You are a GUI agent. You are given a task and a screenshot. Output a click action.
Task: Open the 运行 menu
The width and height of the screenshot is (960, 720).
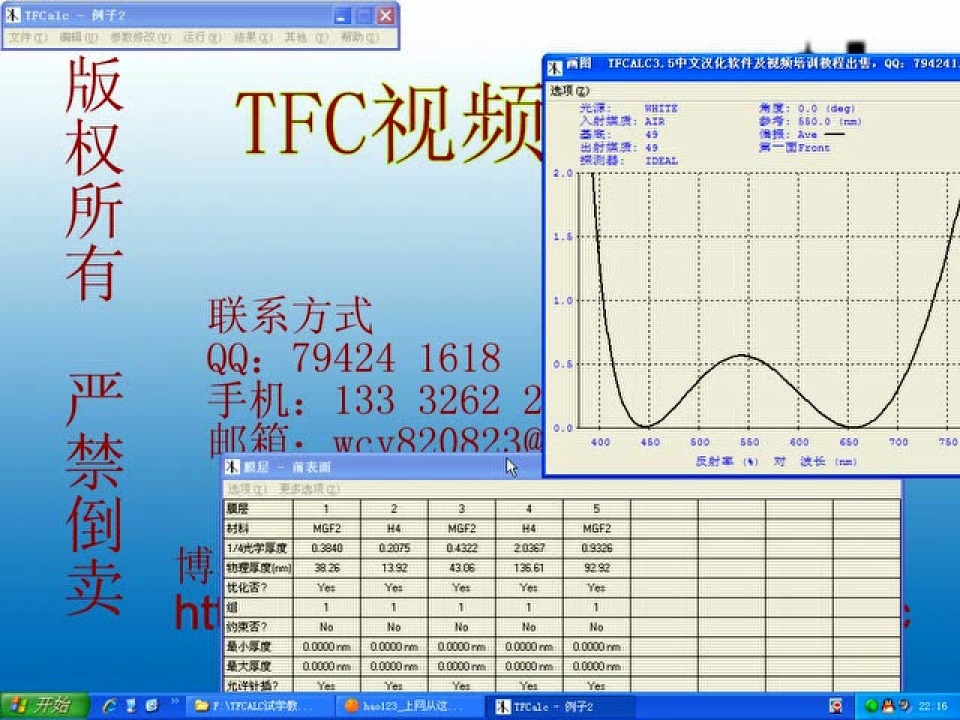pyautogui.click(x=203, y=37)
